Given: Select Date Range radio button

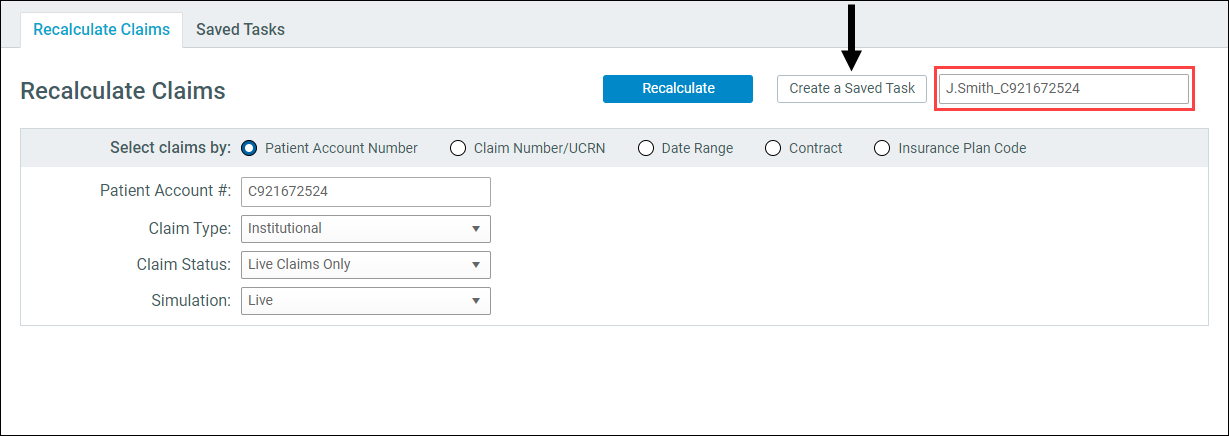Looking at the screenshot, I should (x=646, y=148).
